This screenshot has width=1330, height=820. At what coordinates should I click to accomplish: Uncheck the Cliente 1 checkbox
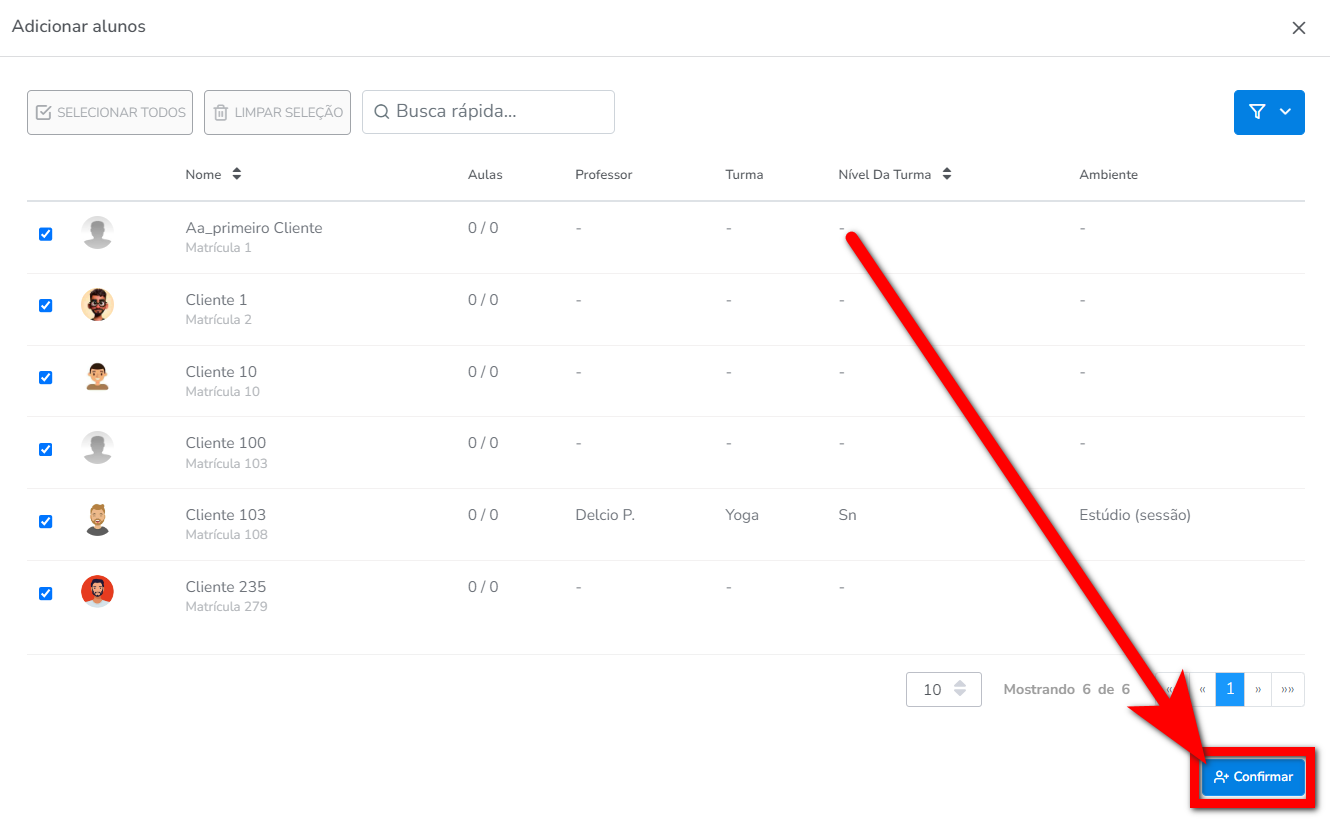(45, 306)
